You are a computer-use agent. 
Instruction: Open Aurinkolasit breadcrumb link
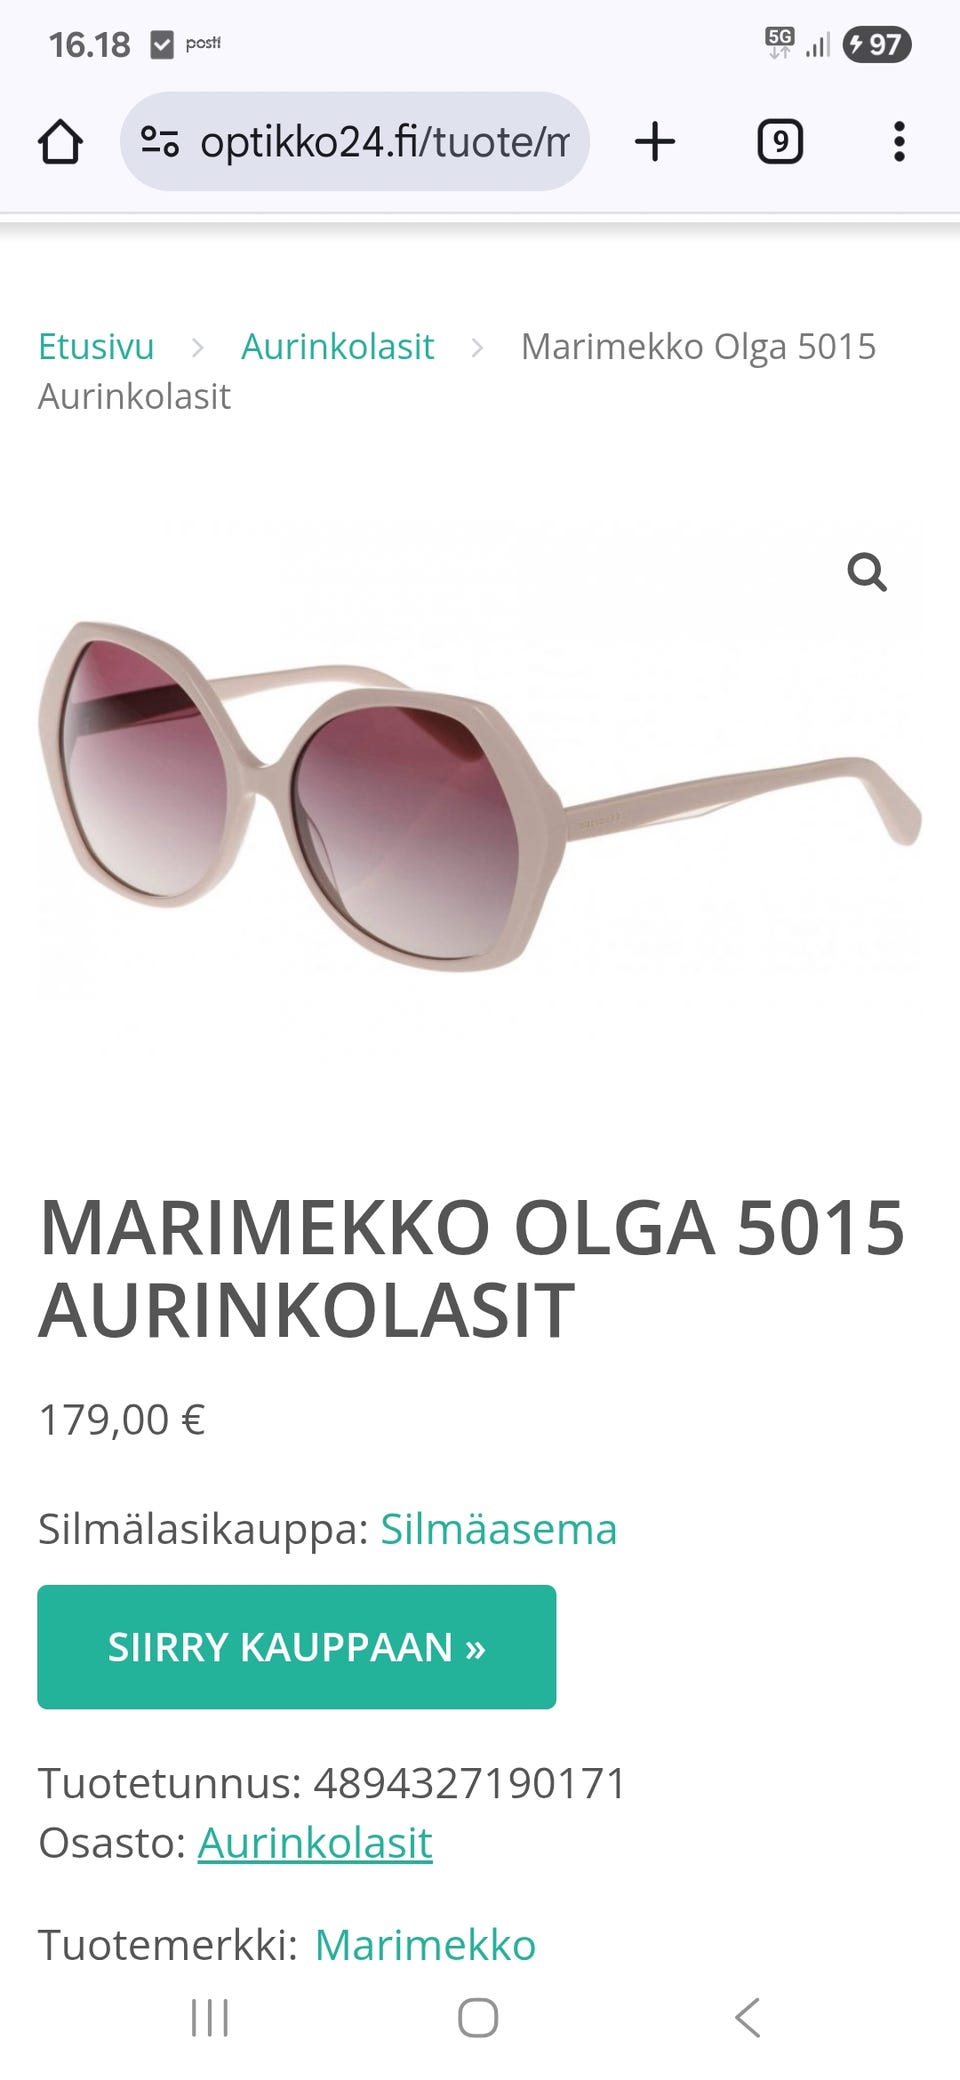coord(338,346)
